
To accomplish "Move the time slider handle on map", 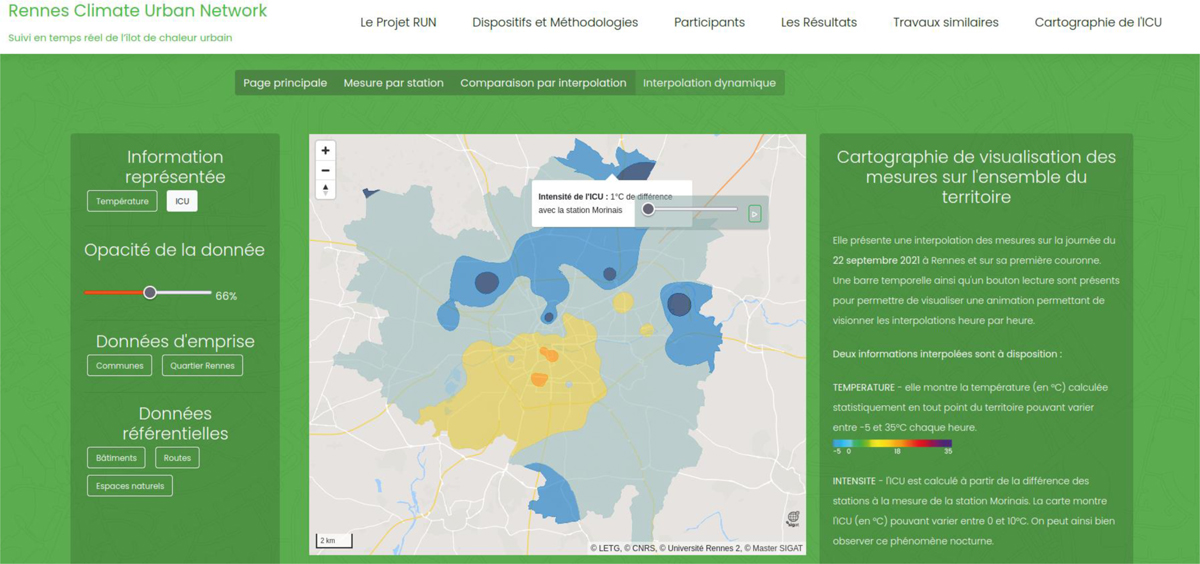I will point(648,209).
